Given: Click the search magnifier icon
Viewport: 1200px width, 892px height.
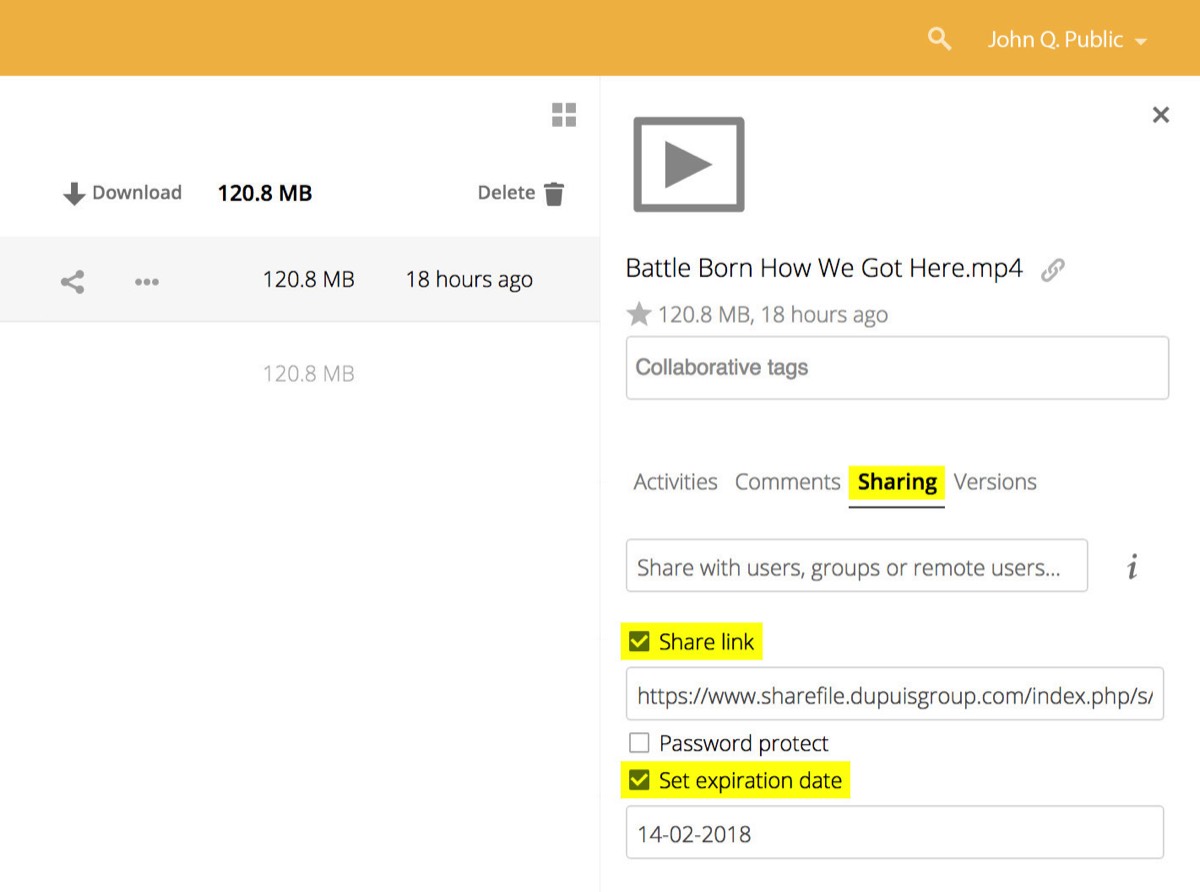Looking at the screenshot, I should tap(939, 39).
